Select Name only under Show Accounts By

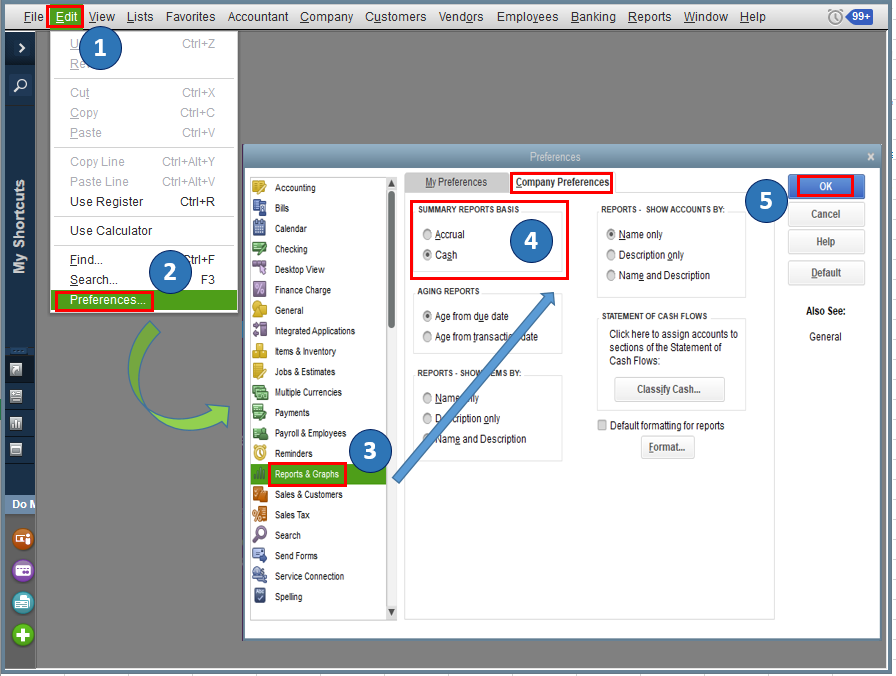tap(634, 234)
